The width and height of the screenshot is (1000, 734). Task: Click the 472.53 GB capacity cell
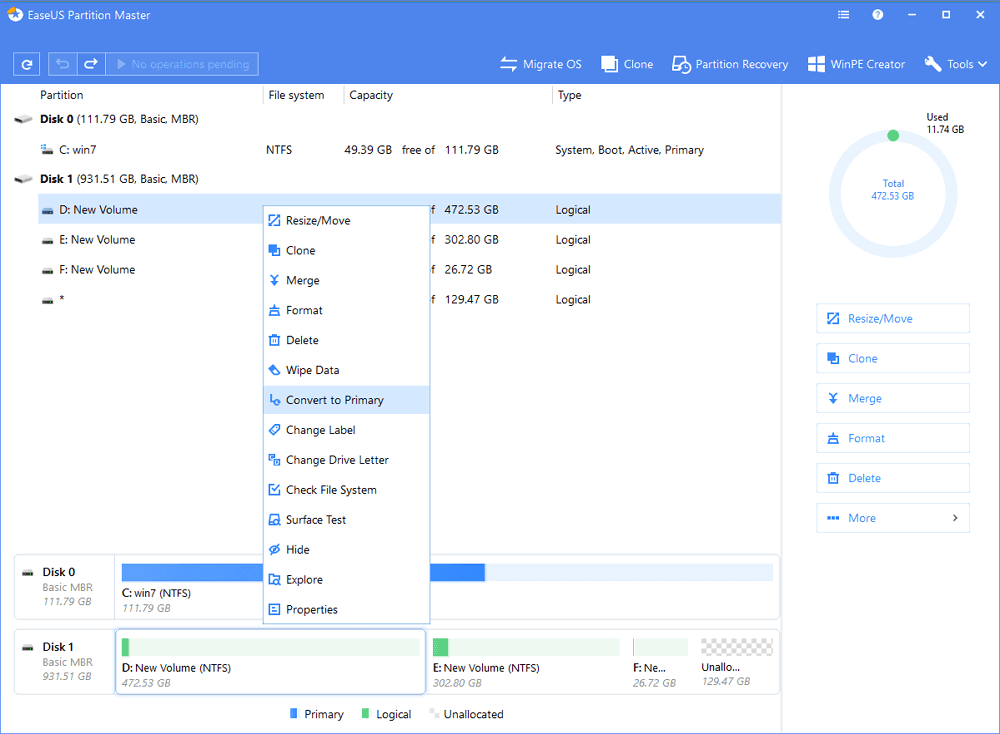pos(471,210)
